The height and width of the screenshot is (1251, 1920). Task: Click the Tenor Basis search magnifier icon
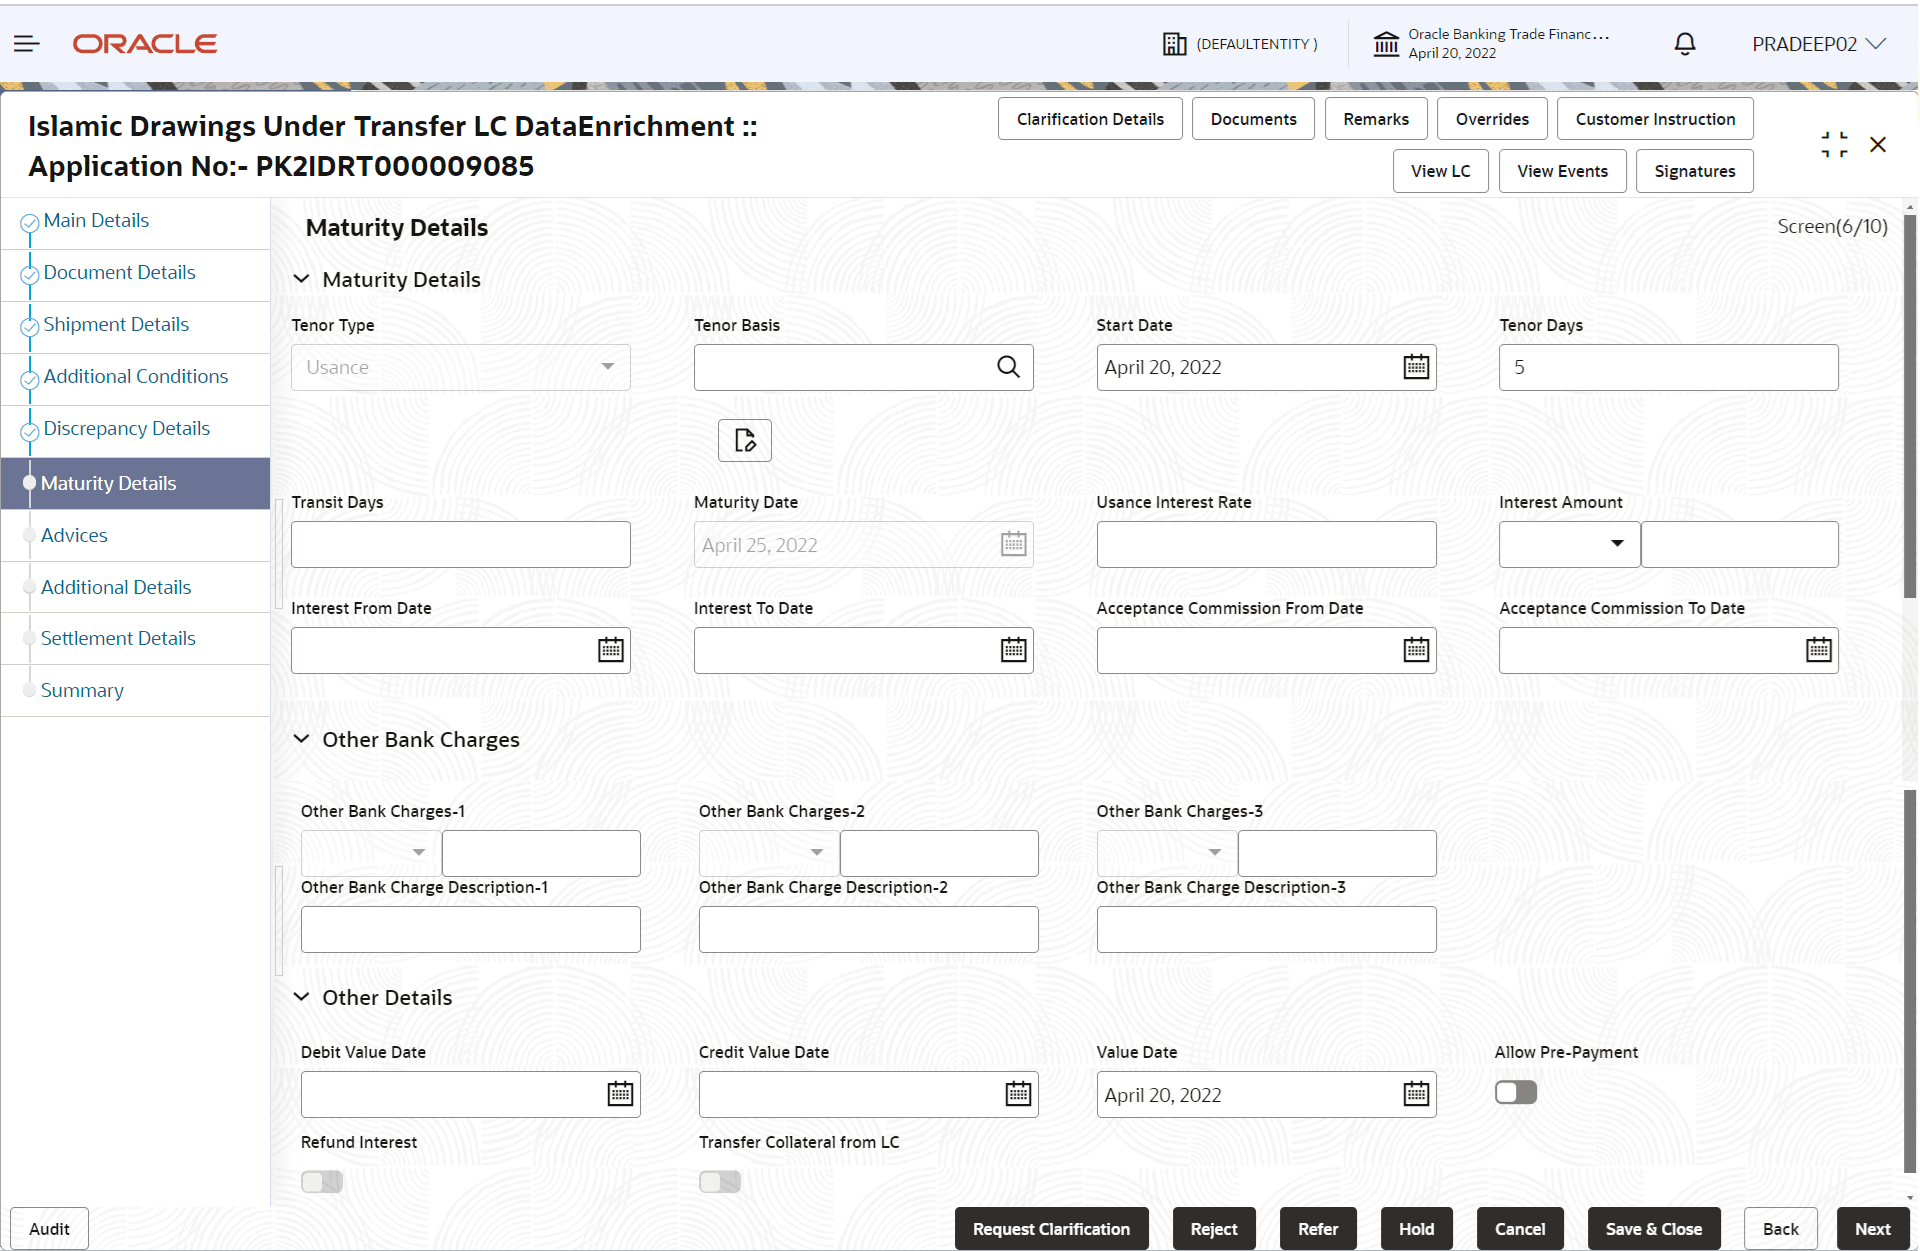pos(1008,367)
